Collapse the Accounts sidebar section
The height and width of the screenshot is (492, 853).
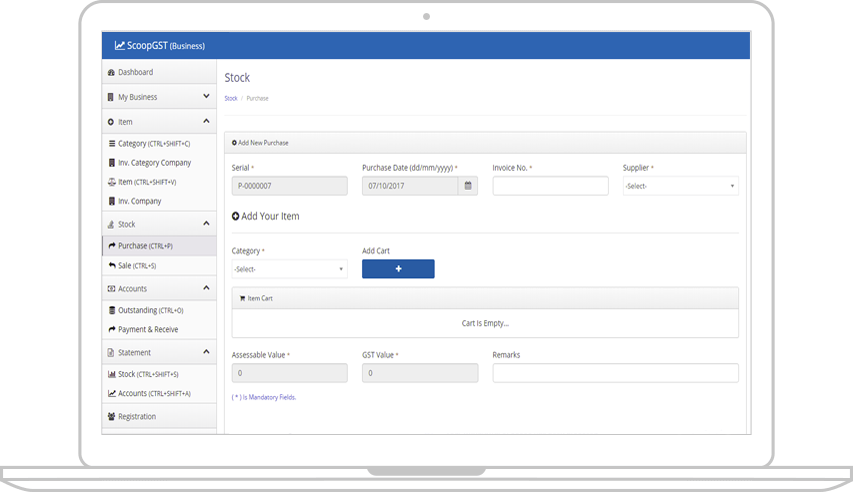click(x=206, y=289)
